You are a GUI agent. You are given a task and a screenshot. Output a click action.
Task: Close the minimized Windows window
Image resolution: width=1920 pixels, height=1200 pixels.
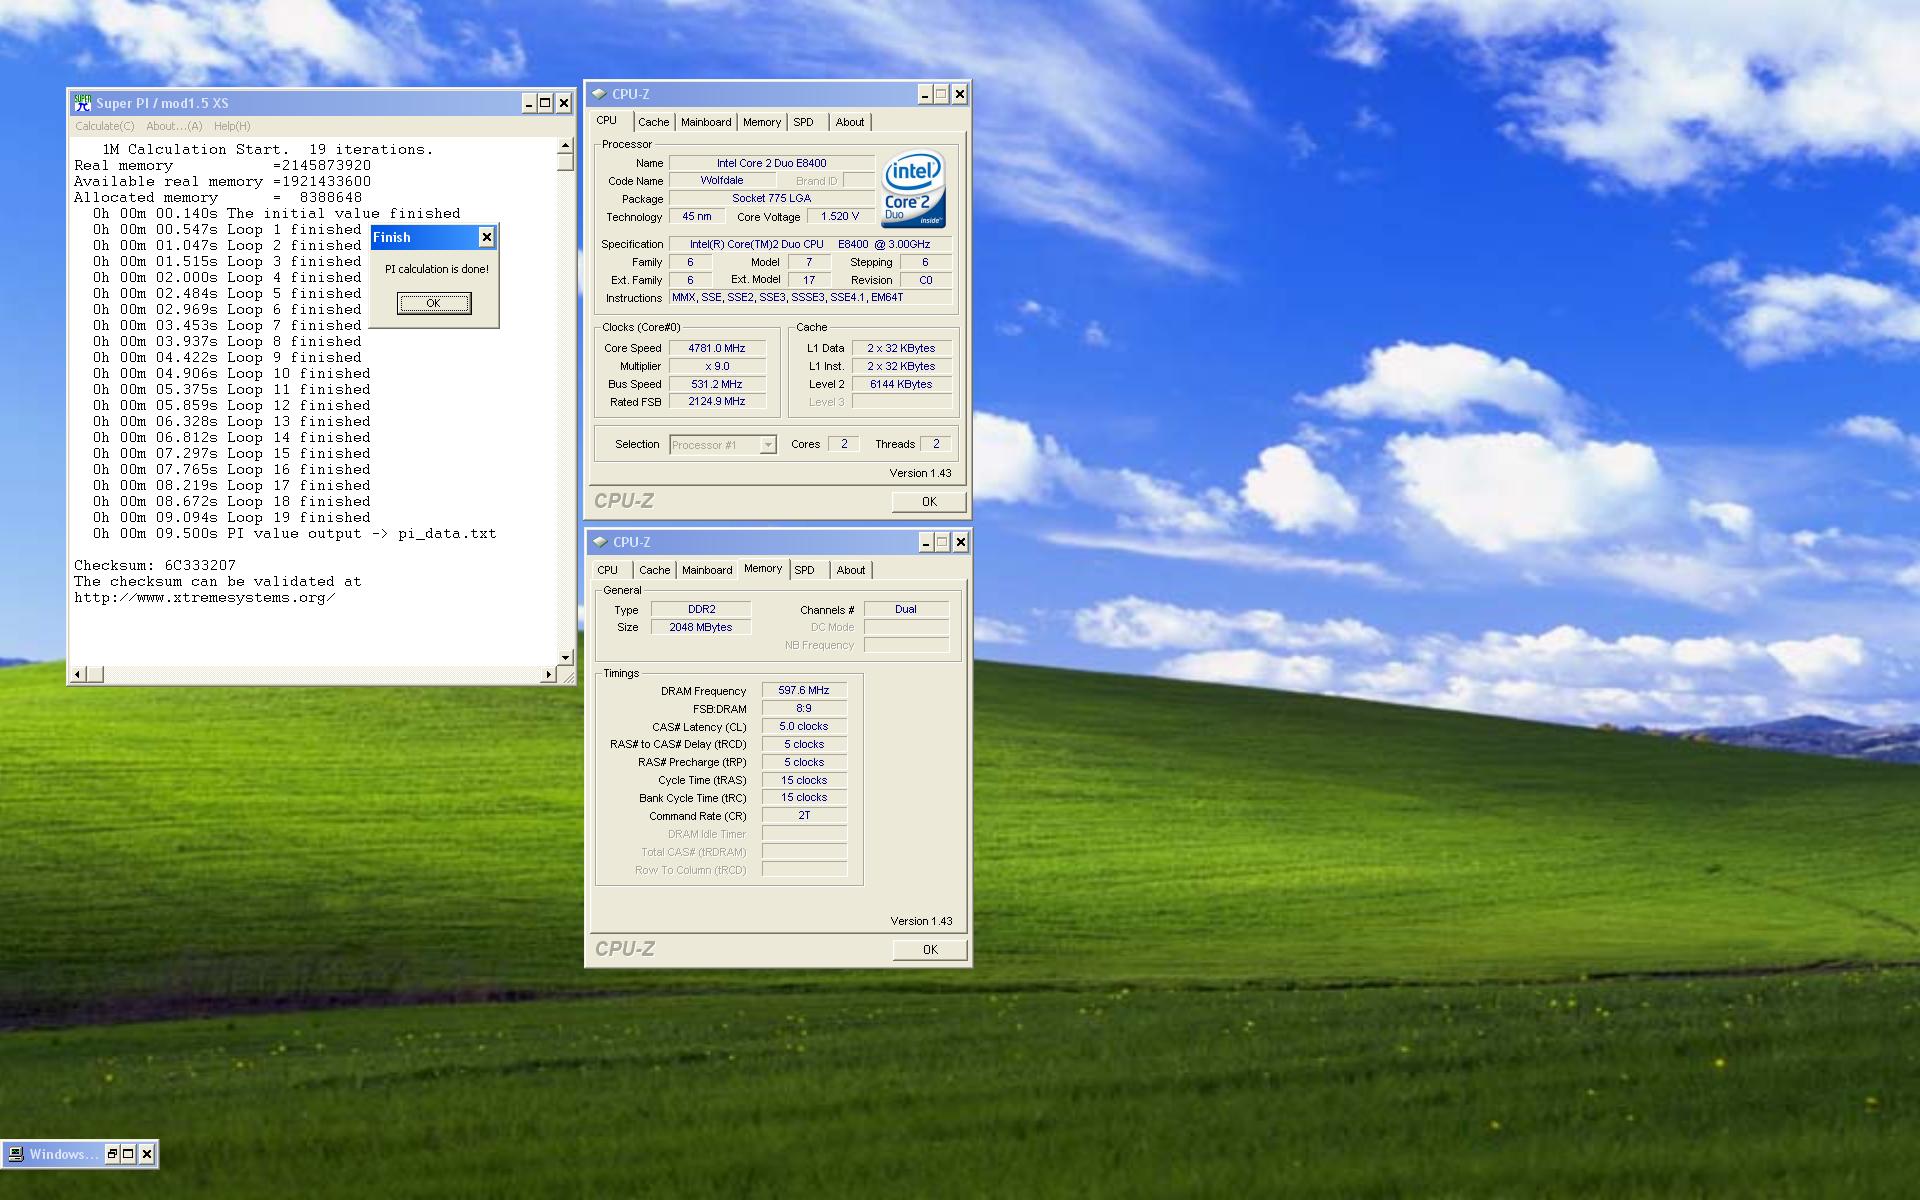pyautogui.click(x=146, y=1154)
